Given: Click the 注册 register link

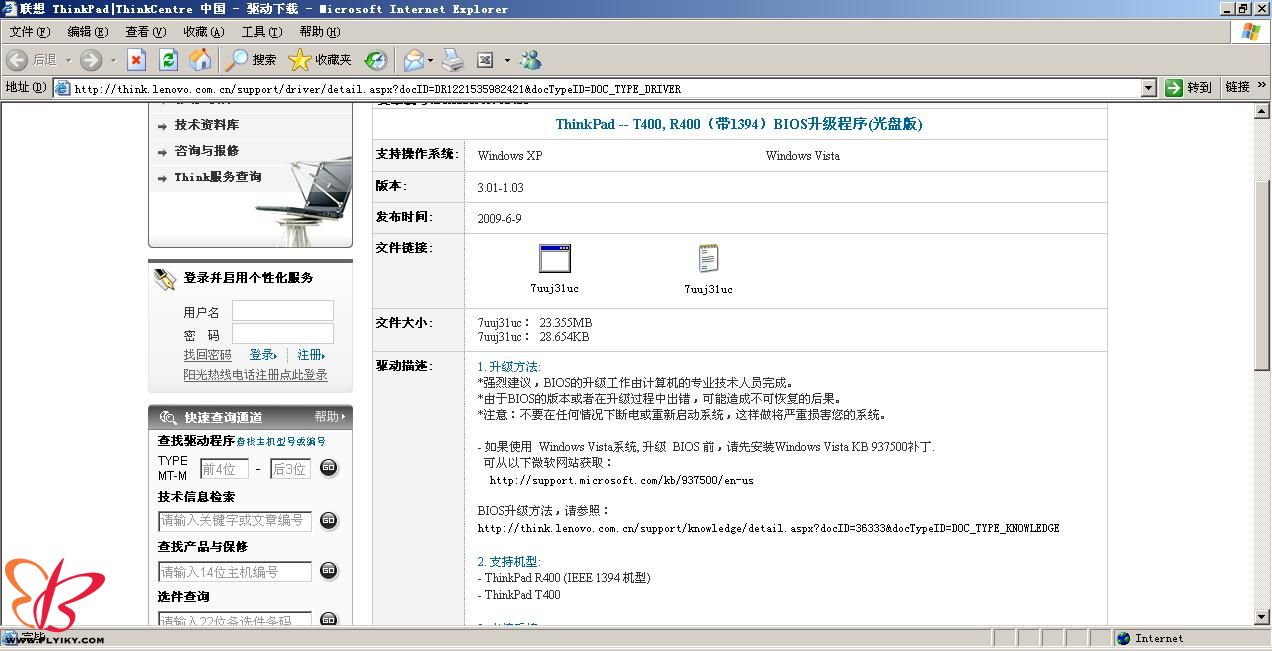Looking at the screenshot, I should pos(311,355).
